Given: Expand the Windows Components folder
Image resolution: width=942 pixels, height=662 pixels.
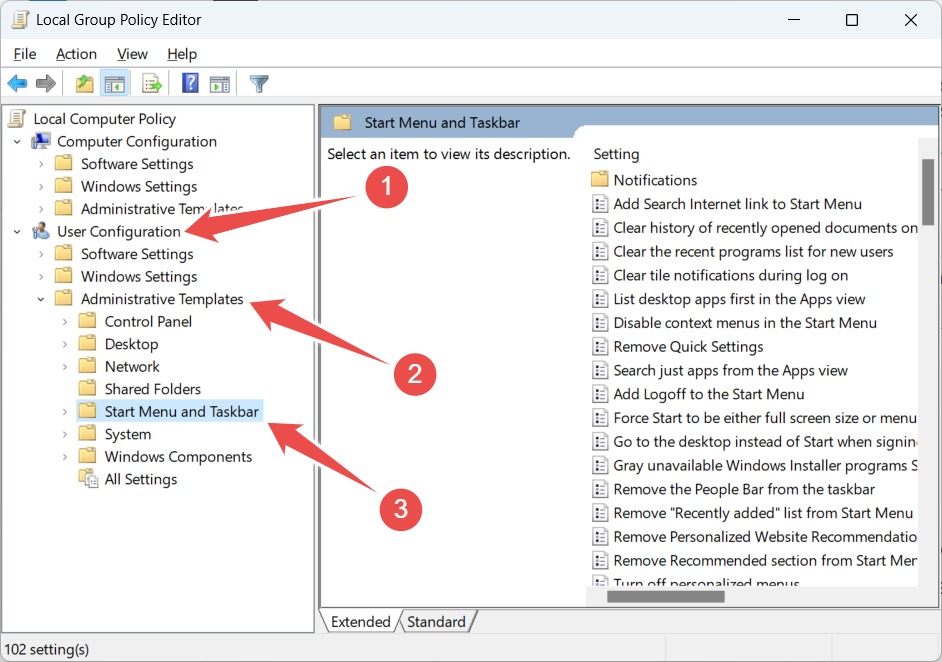Looking at the screenshot, I should pyautogui.click(x=66, y=456).
